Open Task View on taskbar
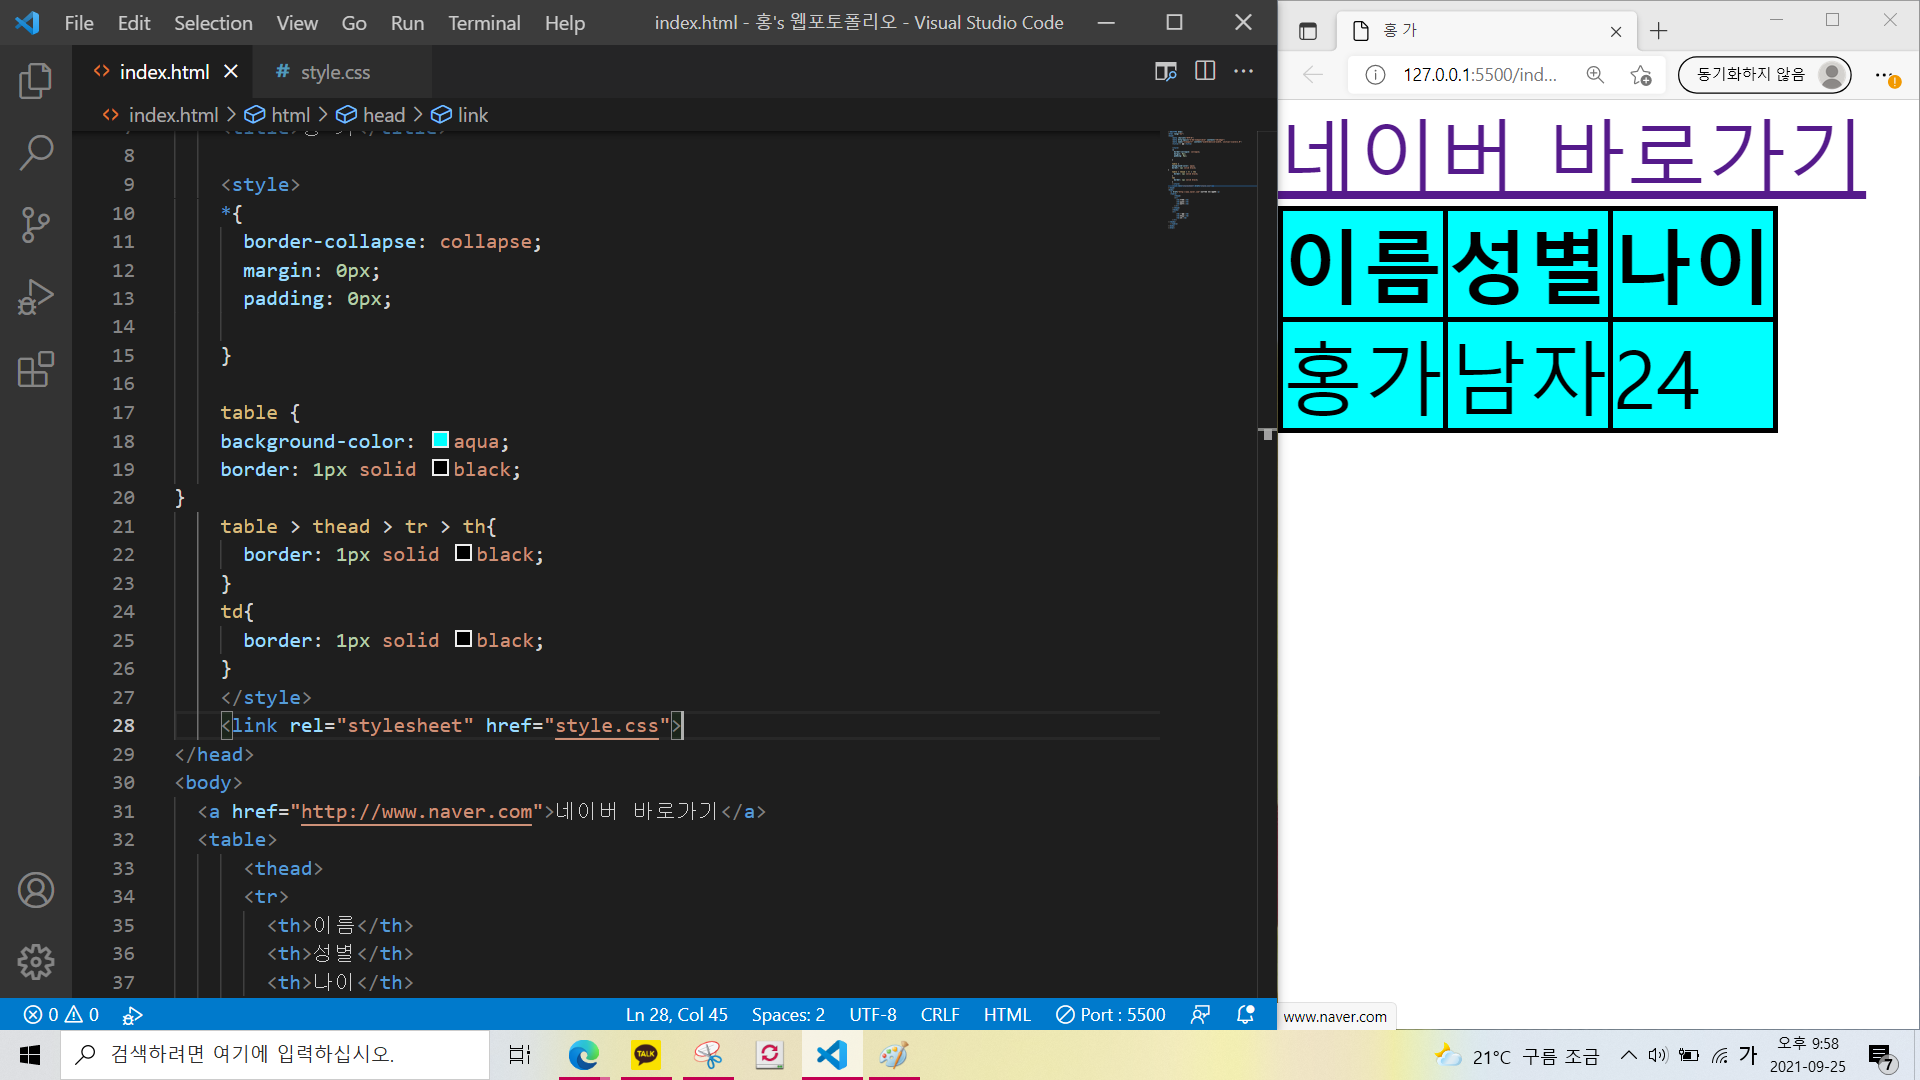This screenshot has height=1080, width=1920. [x=520, y=1055]
